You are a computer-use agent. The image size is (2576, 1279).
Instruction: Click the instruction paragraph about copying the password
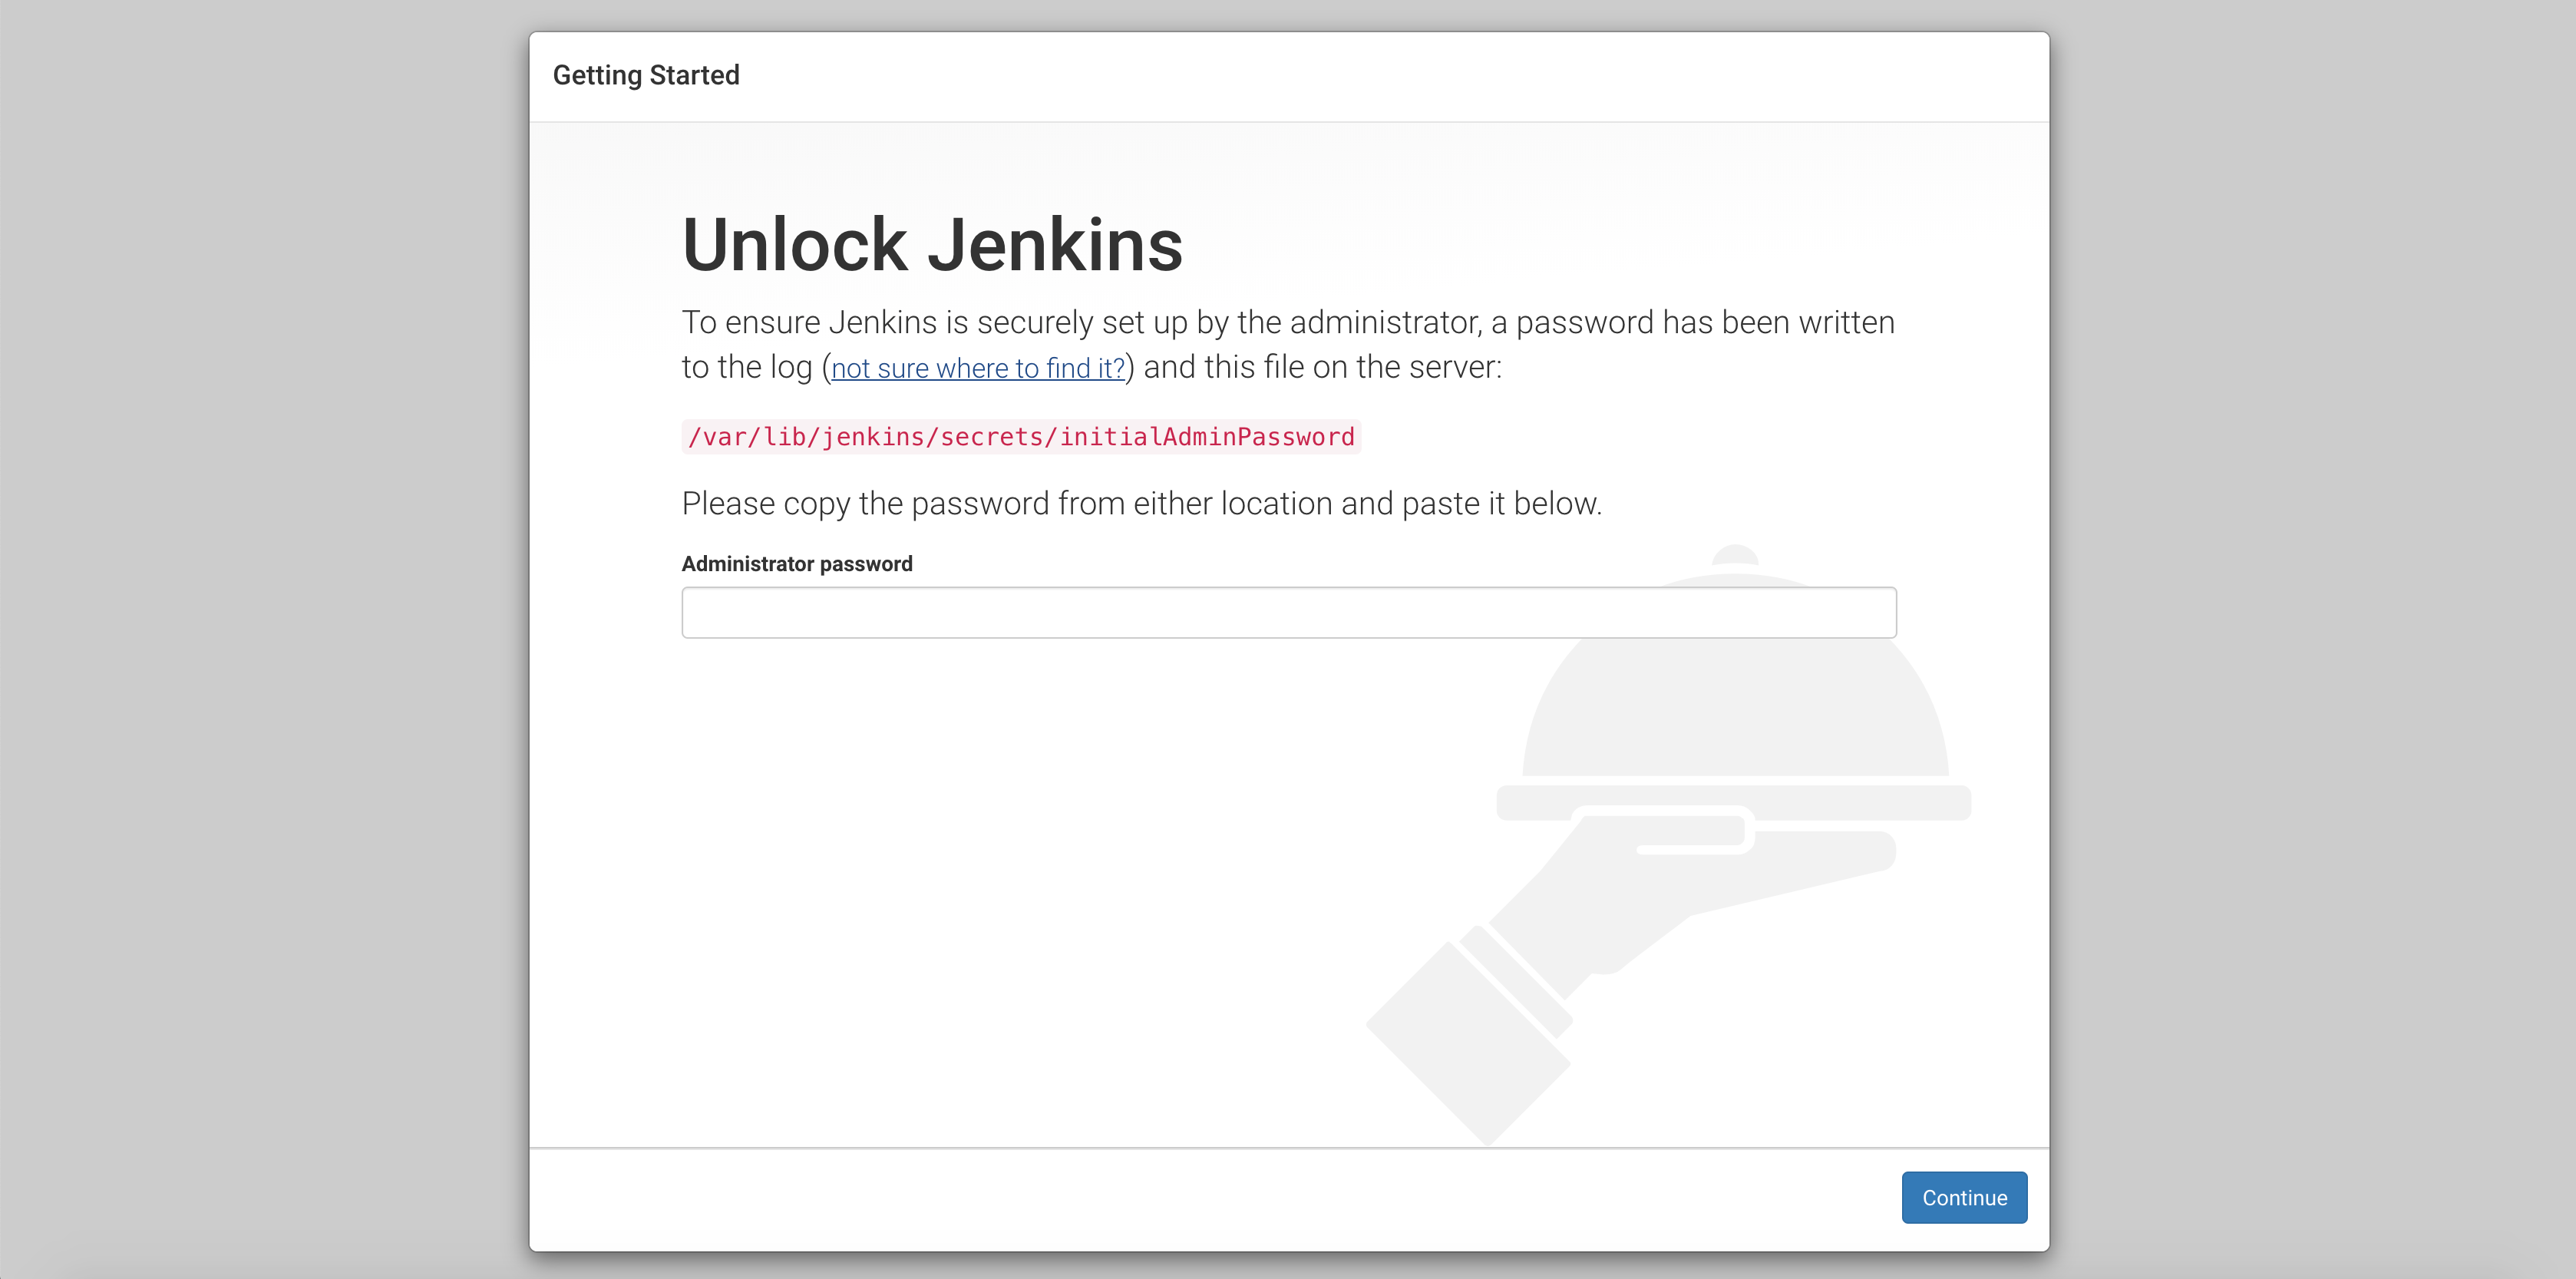pyautogui.click(x=1141, y=503)
